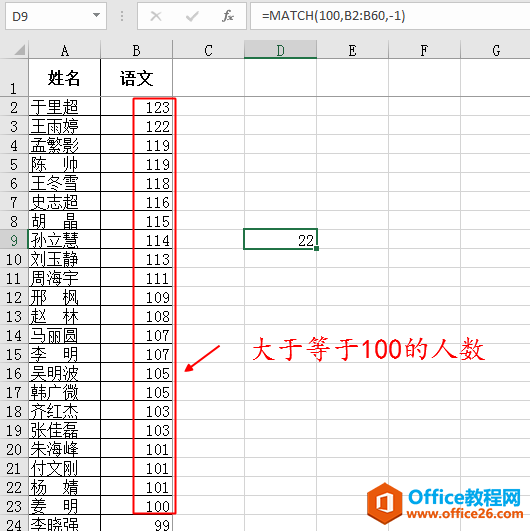Click name cell 付文刚
Viewport: 530px width, 531px height.
(x=65, y=468)
